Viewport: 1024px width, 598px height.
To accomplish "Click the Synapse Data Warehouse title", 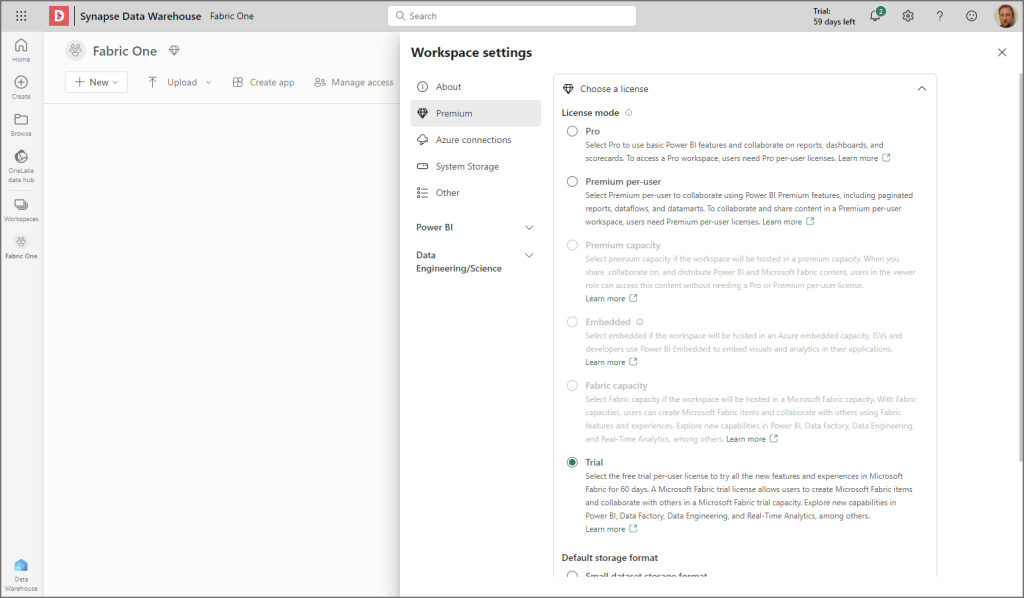I will (x=140, y=16).
